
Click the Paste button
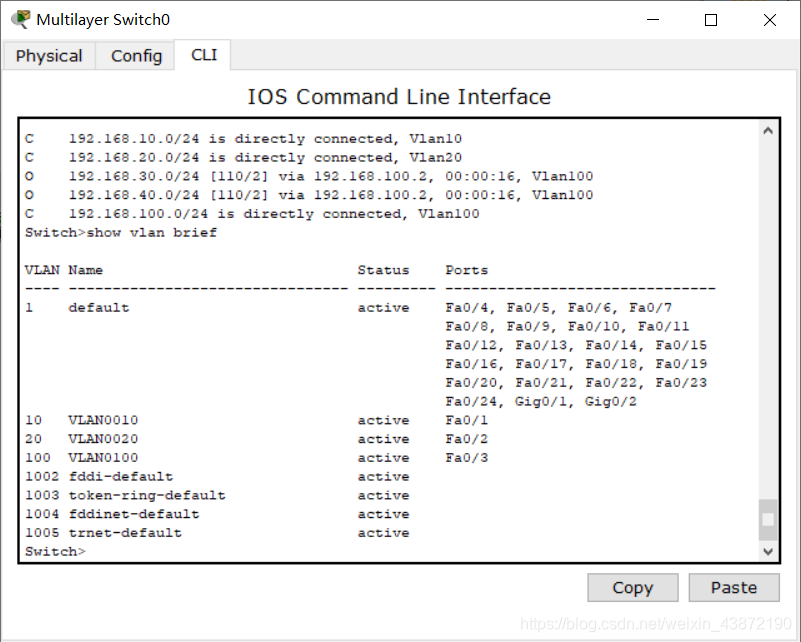pos(734,587)
